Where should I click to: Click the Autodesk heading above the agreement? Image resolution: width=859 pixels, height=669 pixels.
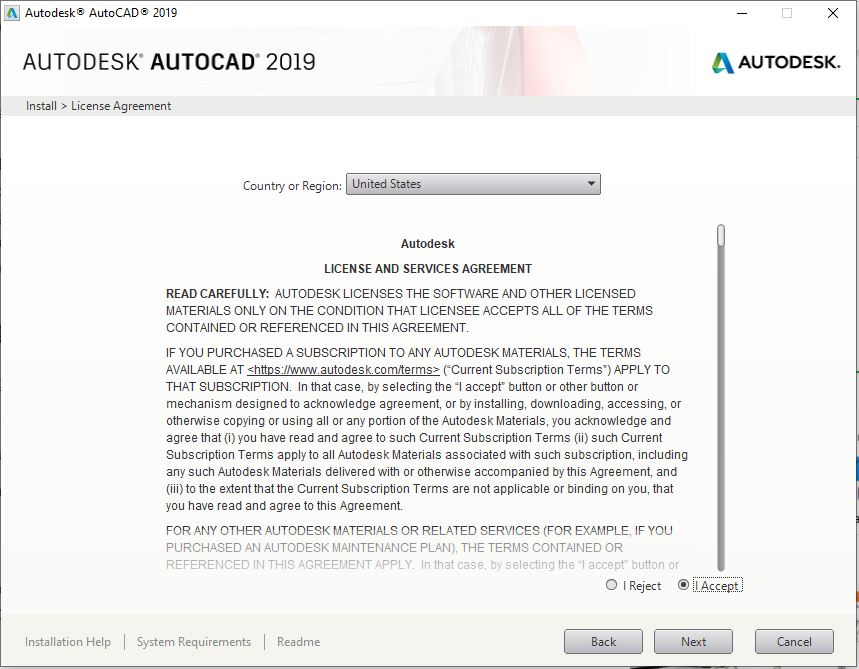428,243
